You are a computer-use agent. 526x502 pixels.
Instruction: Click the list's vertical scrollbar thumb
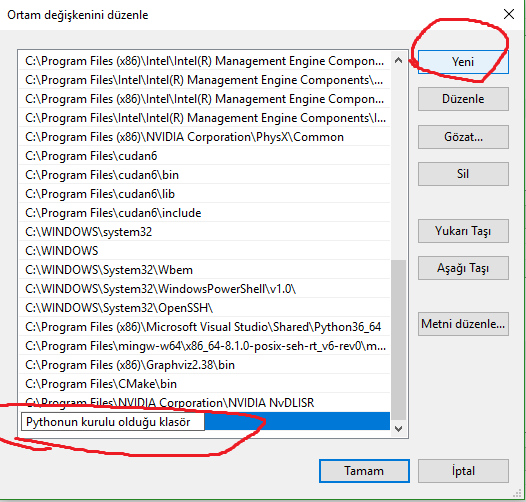click(398, 340)
